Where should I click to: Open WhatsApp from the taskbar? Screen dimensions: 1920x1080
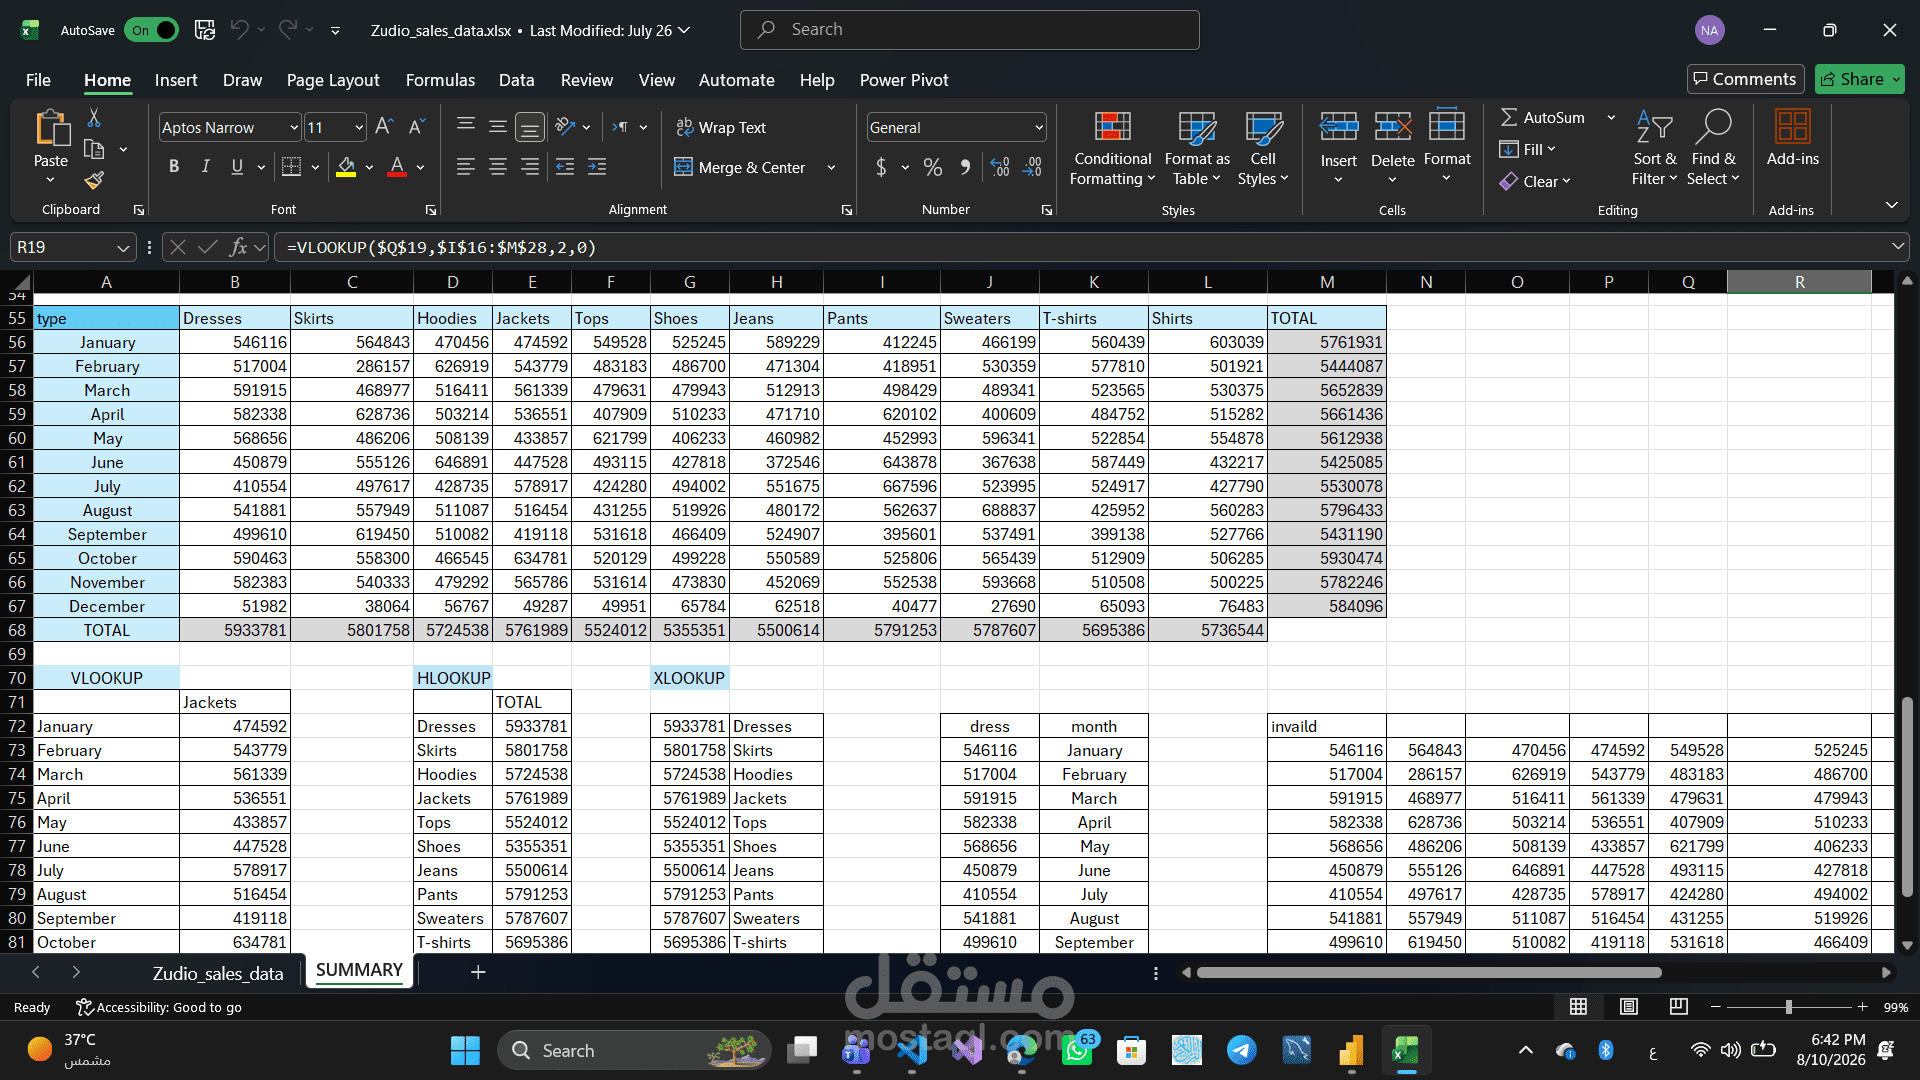(x=1077, y=1050)
